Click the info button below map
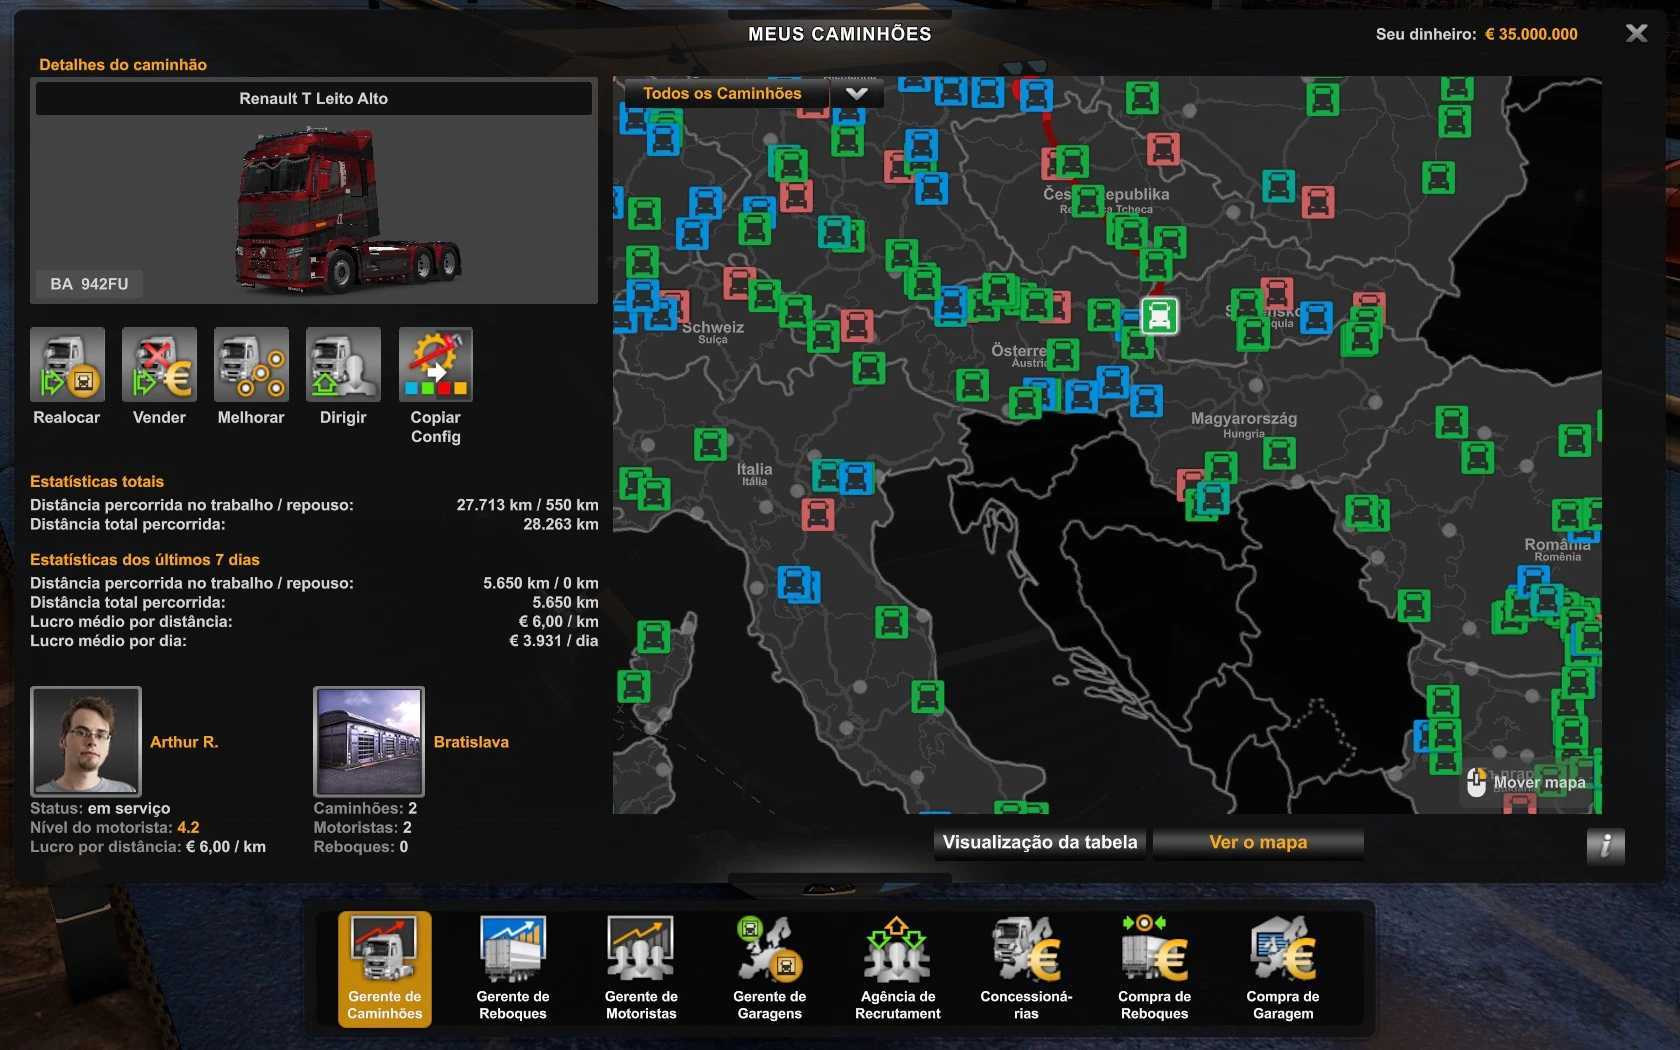 point(1605,846)
